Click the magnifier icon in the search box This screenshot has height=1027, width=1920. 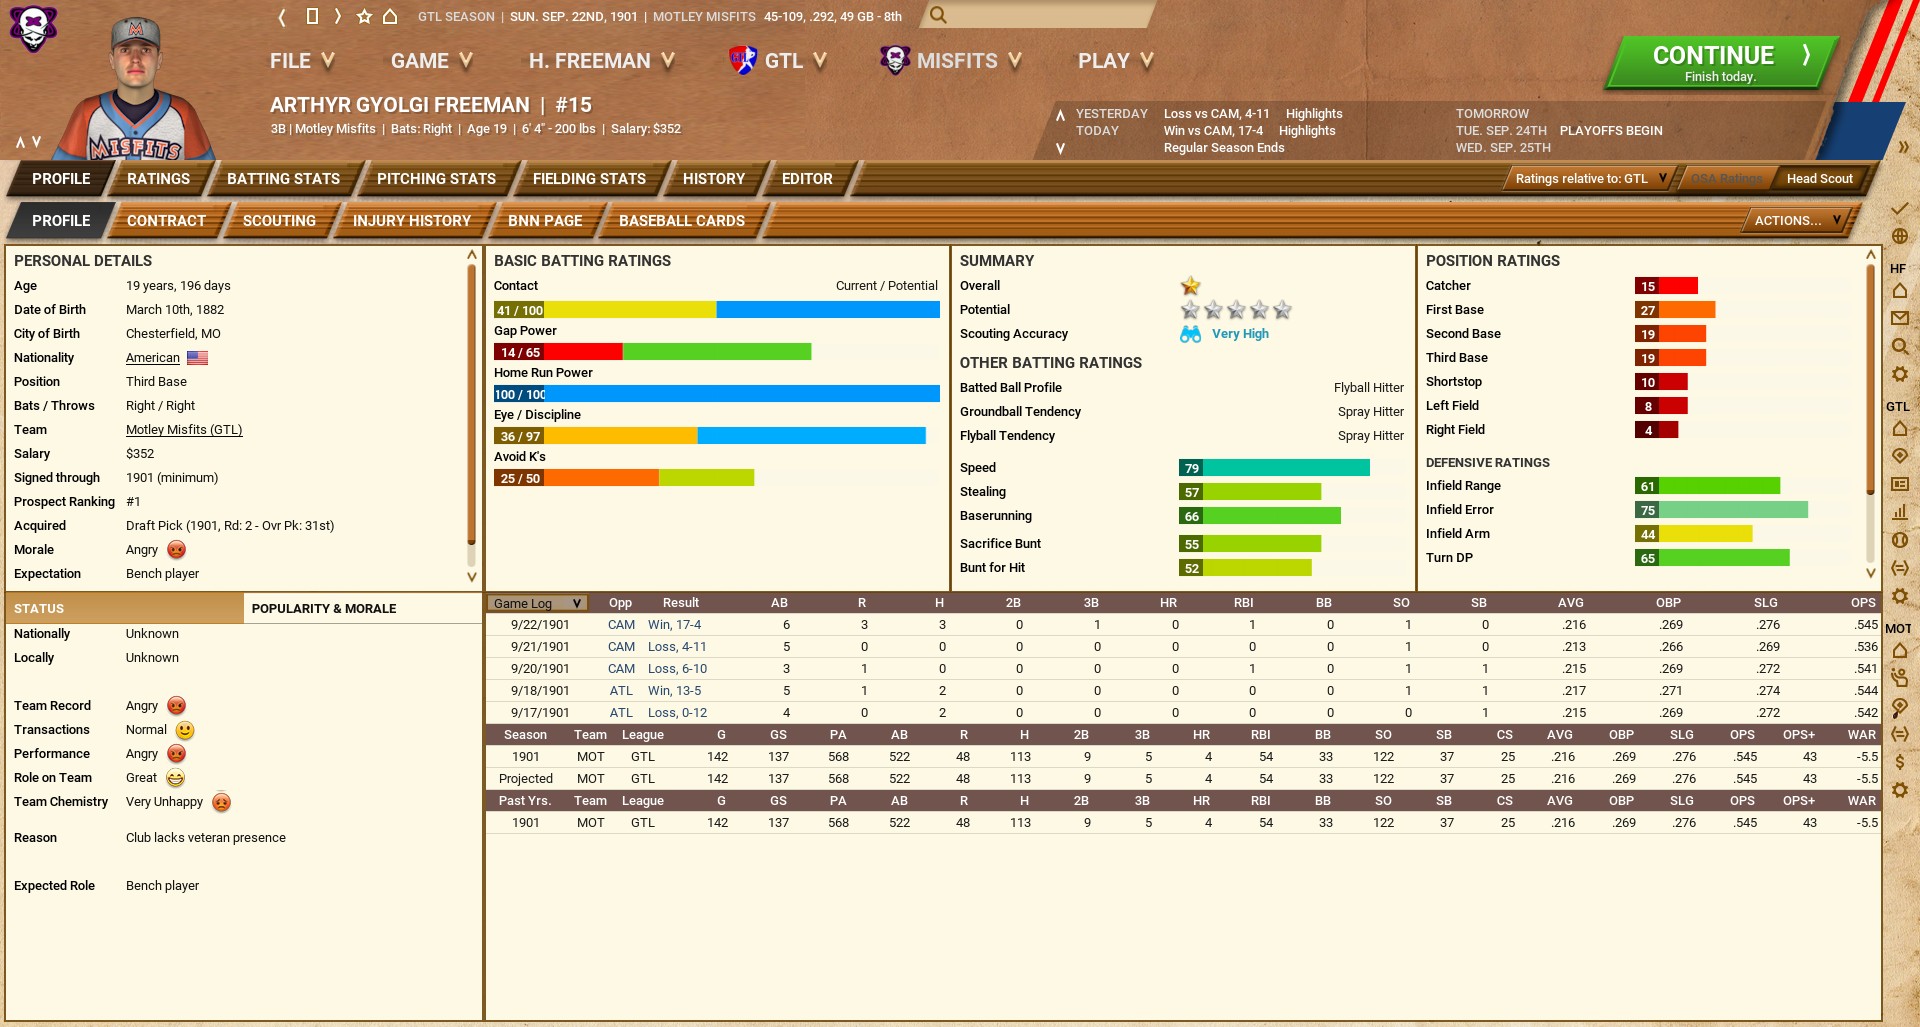(938, 15)
